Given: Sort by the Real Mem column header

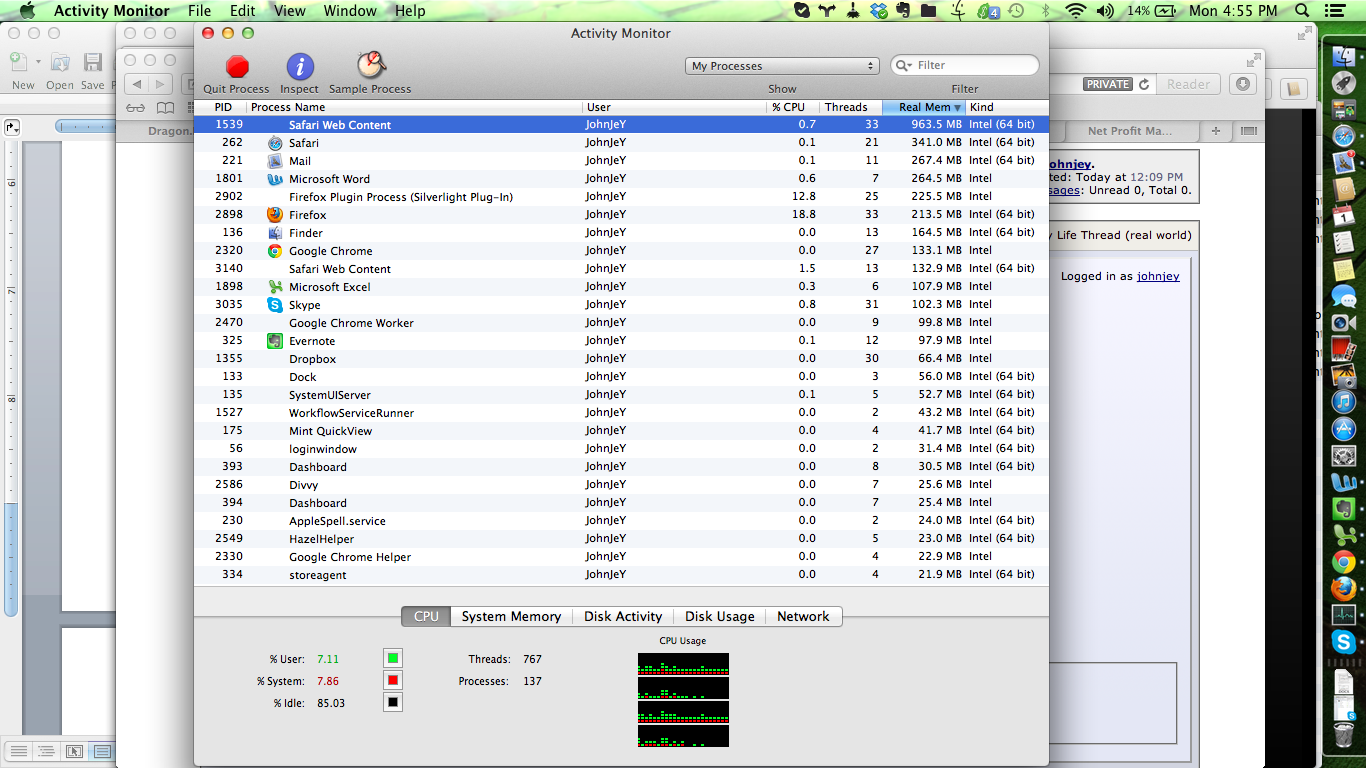Looking at the screenshot, I should click(x=923, y=107).
